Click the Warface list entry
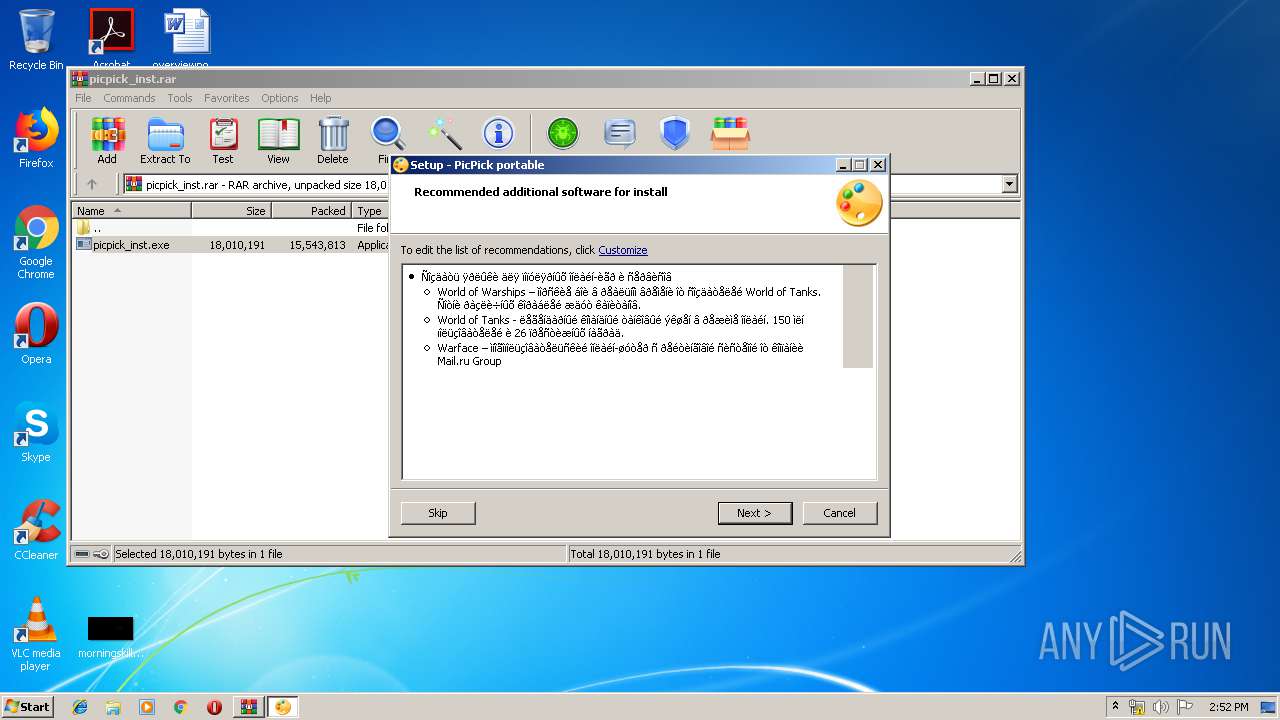Viewport: 1280px width, 720px height. click(x=620, y=354)
